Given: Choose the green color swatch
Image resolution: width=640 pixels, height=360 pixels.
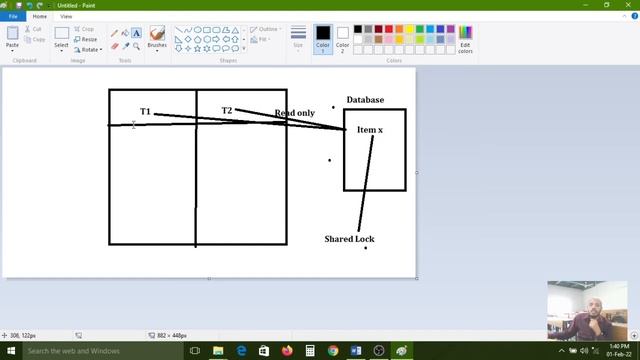Looking at the screenshot, I should (420, 29).
